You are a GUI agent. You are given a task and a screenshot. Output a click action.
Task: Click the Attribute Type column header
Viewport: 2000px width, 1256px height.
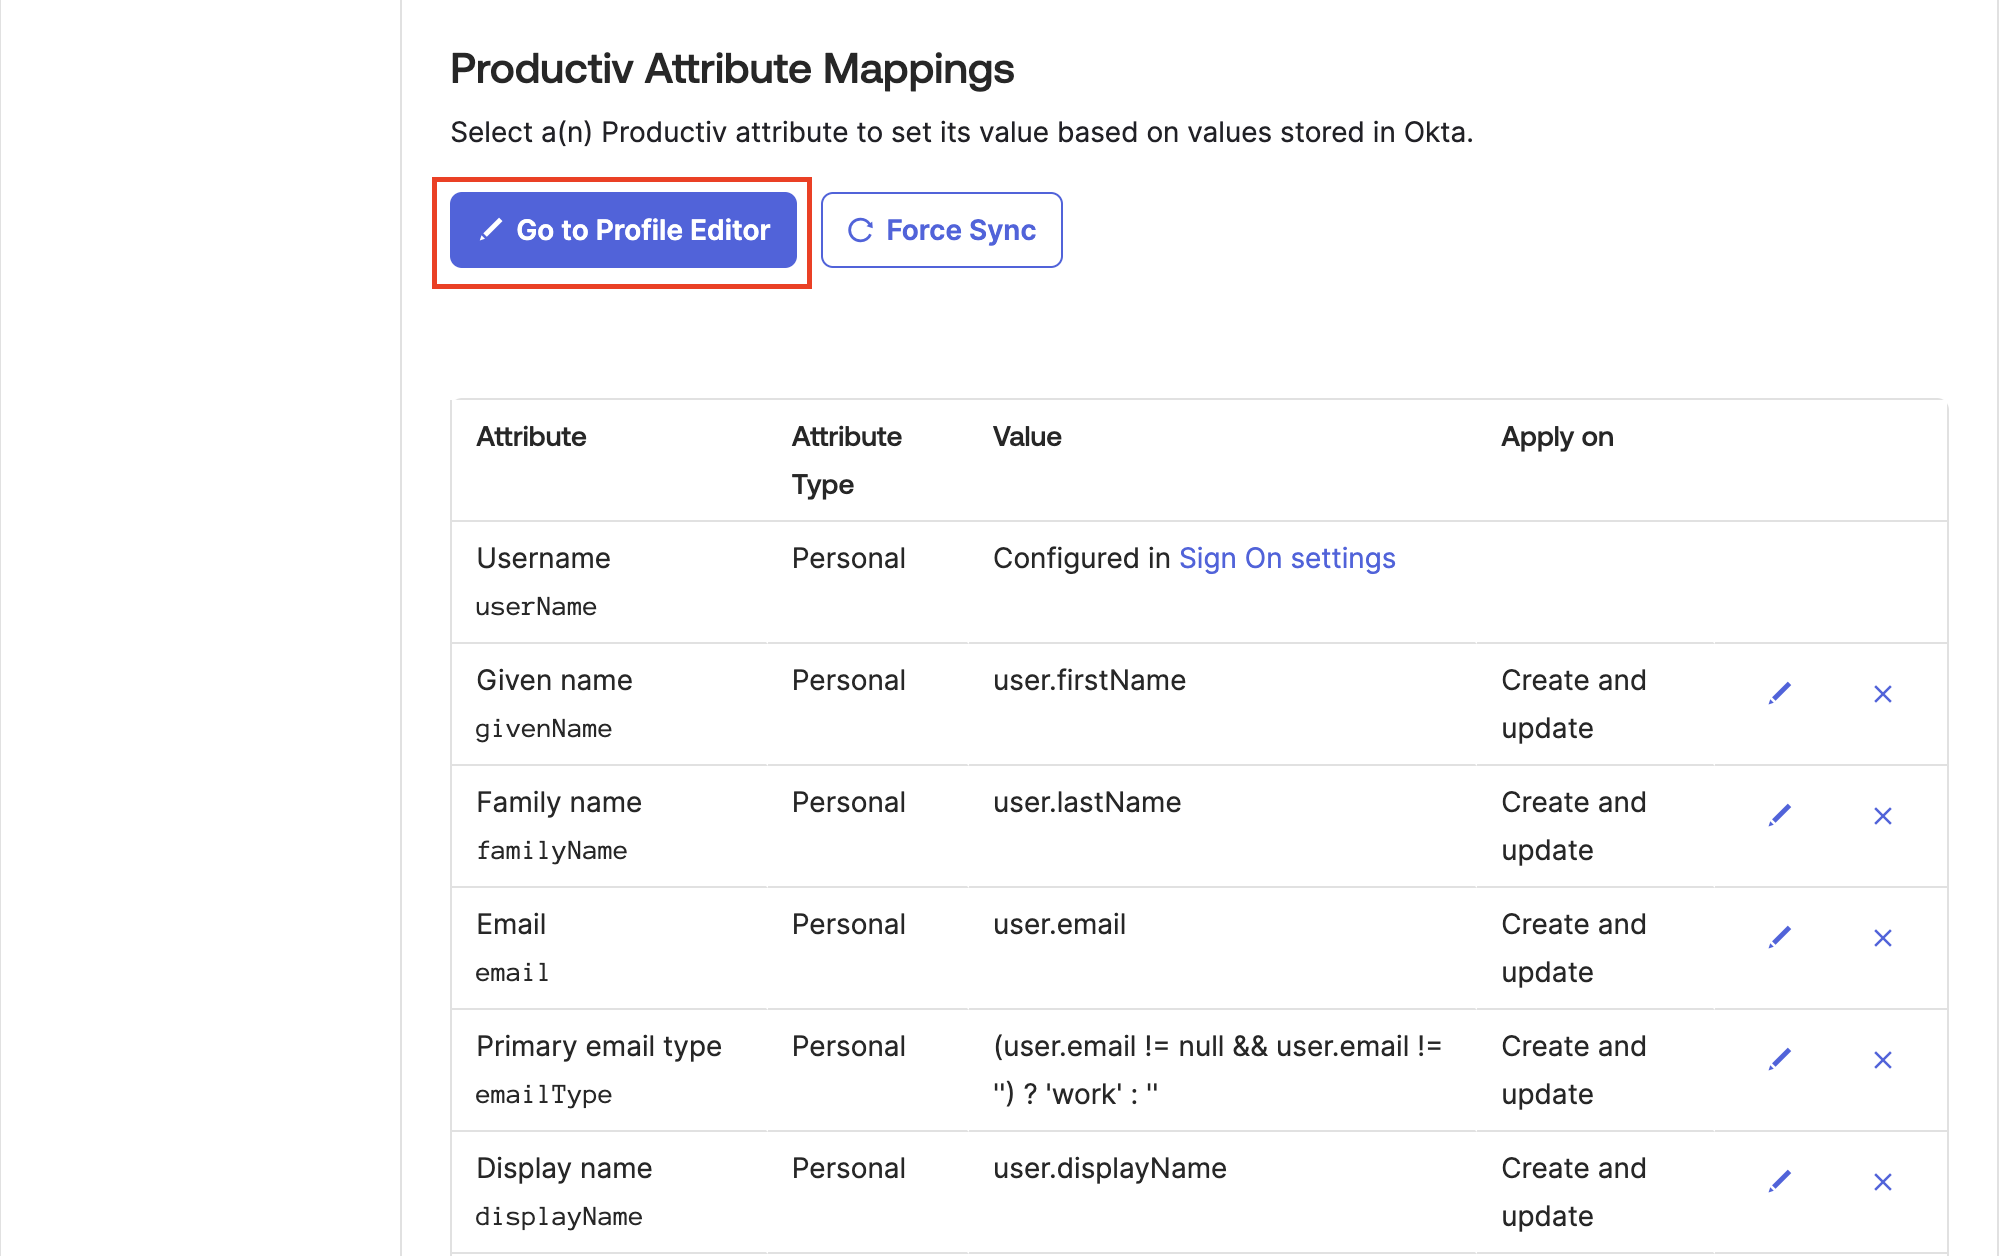pyautogui.click(x=846, y=460)
